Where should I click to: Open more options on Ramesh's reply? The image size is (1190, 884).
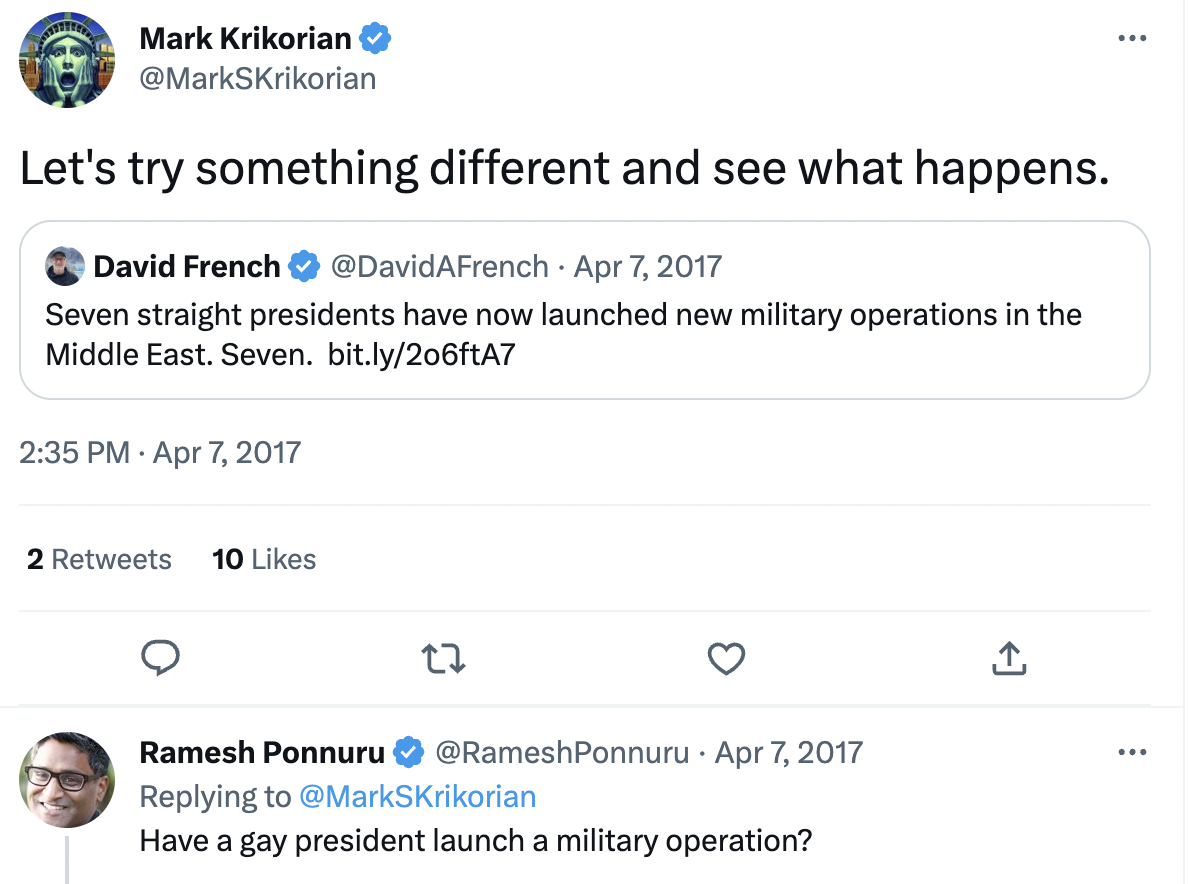click(x=1131, y=752)
